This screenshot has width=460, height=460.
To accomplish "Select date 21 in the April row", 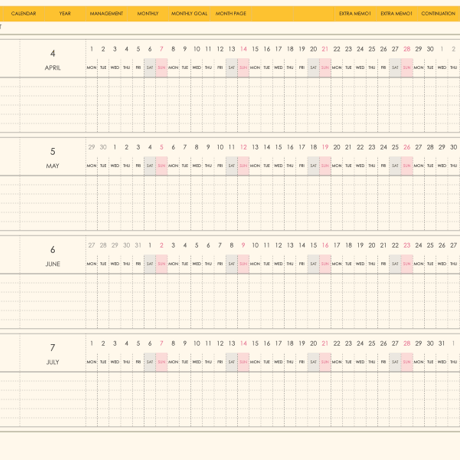I will tap(325, 49).
